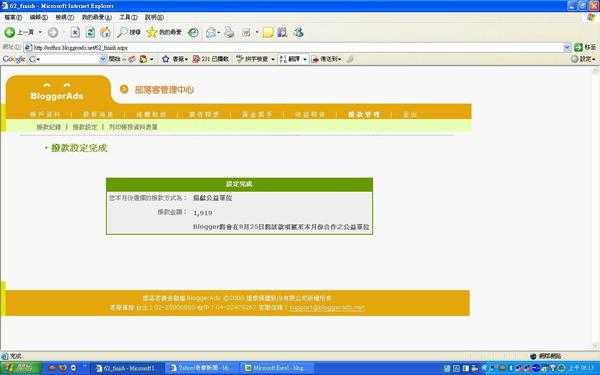Open the Tools menu
This screenshot has width=600, height=375.
click(128, 17)
